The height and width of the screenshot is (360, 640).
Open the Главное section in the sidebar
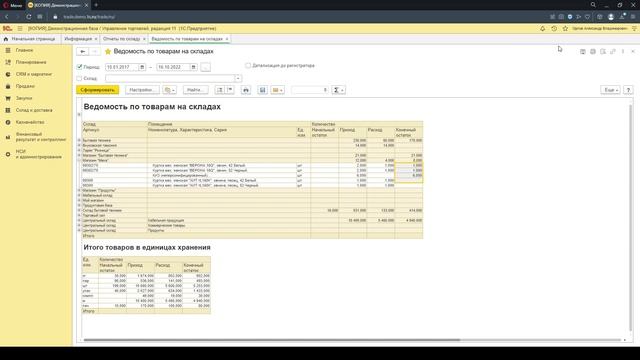click(x=24, y=50)
